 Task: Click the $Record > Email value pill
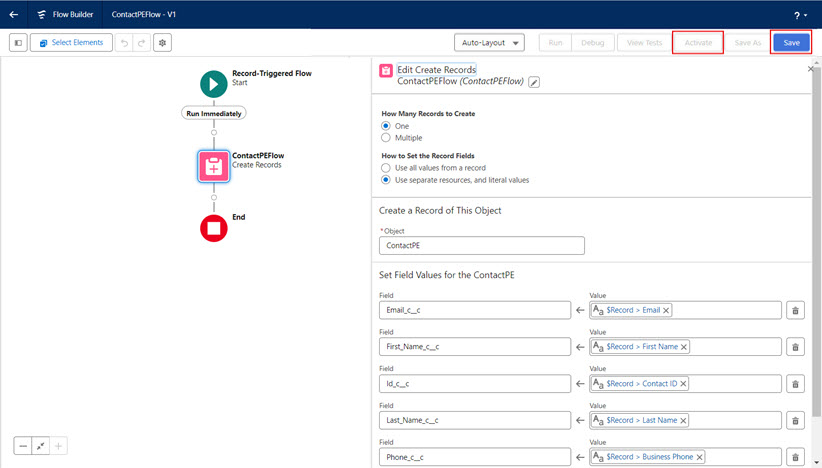point(632,310)
